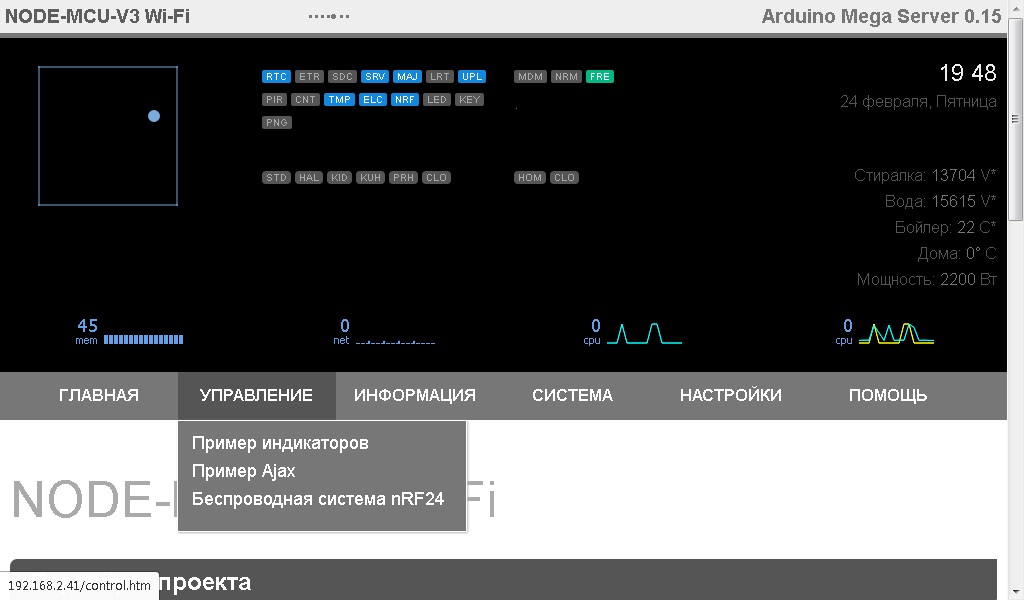Click the RTC status badge
This screenshot has width=1024, height=600.
click(x=276, y=76)
